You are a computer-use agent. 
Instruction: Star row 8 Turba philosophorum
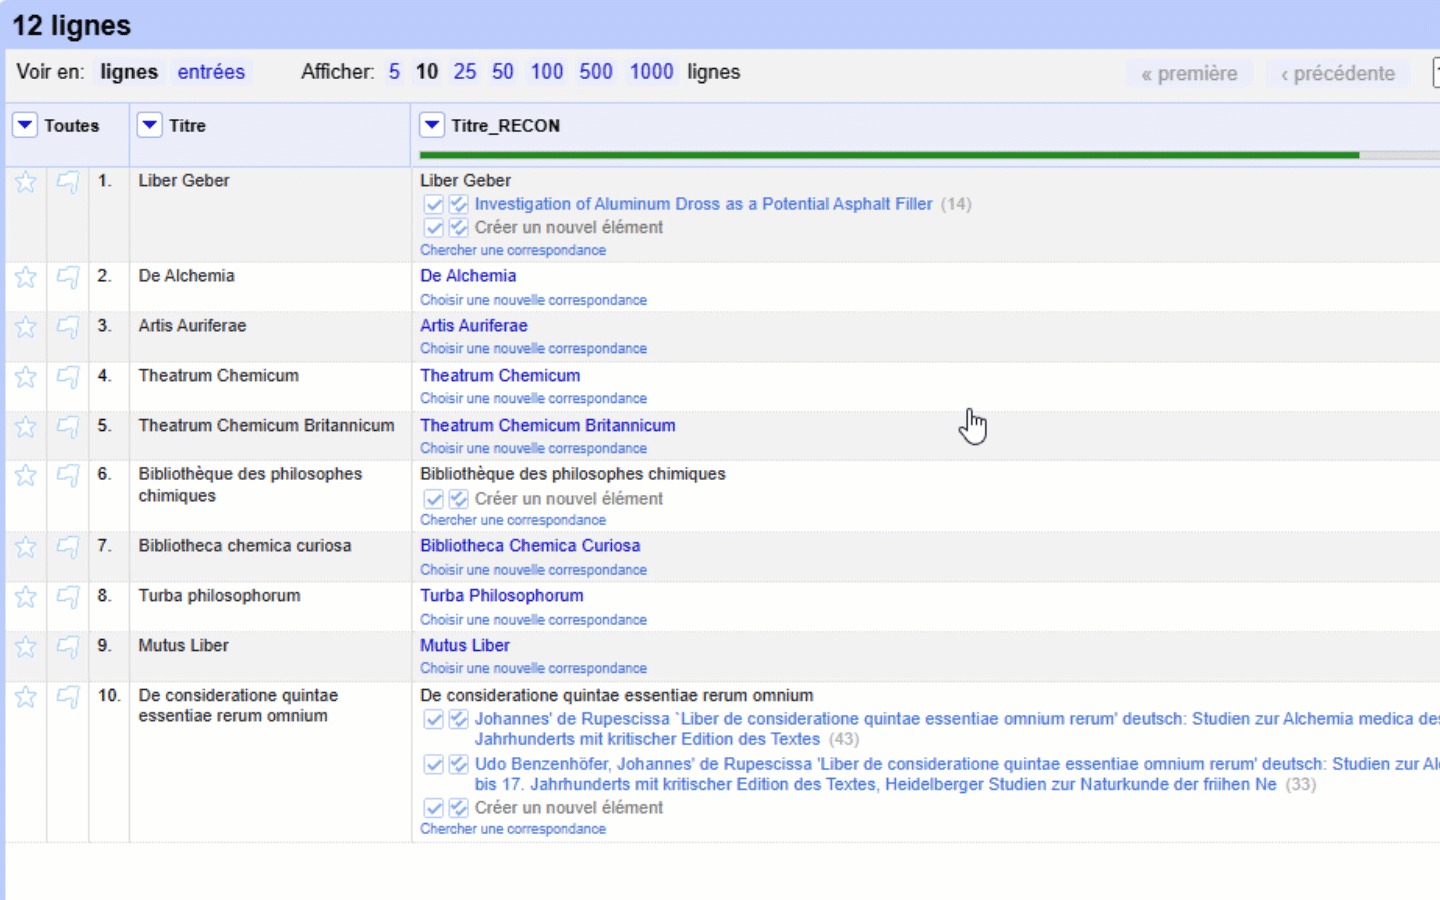tap(26, 597)
